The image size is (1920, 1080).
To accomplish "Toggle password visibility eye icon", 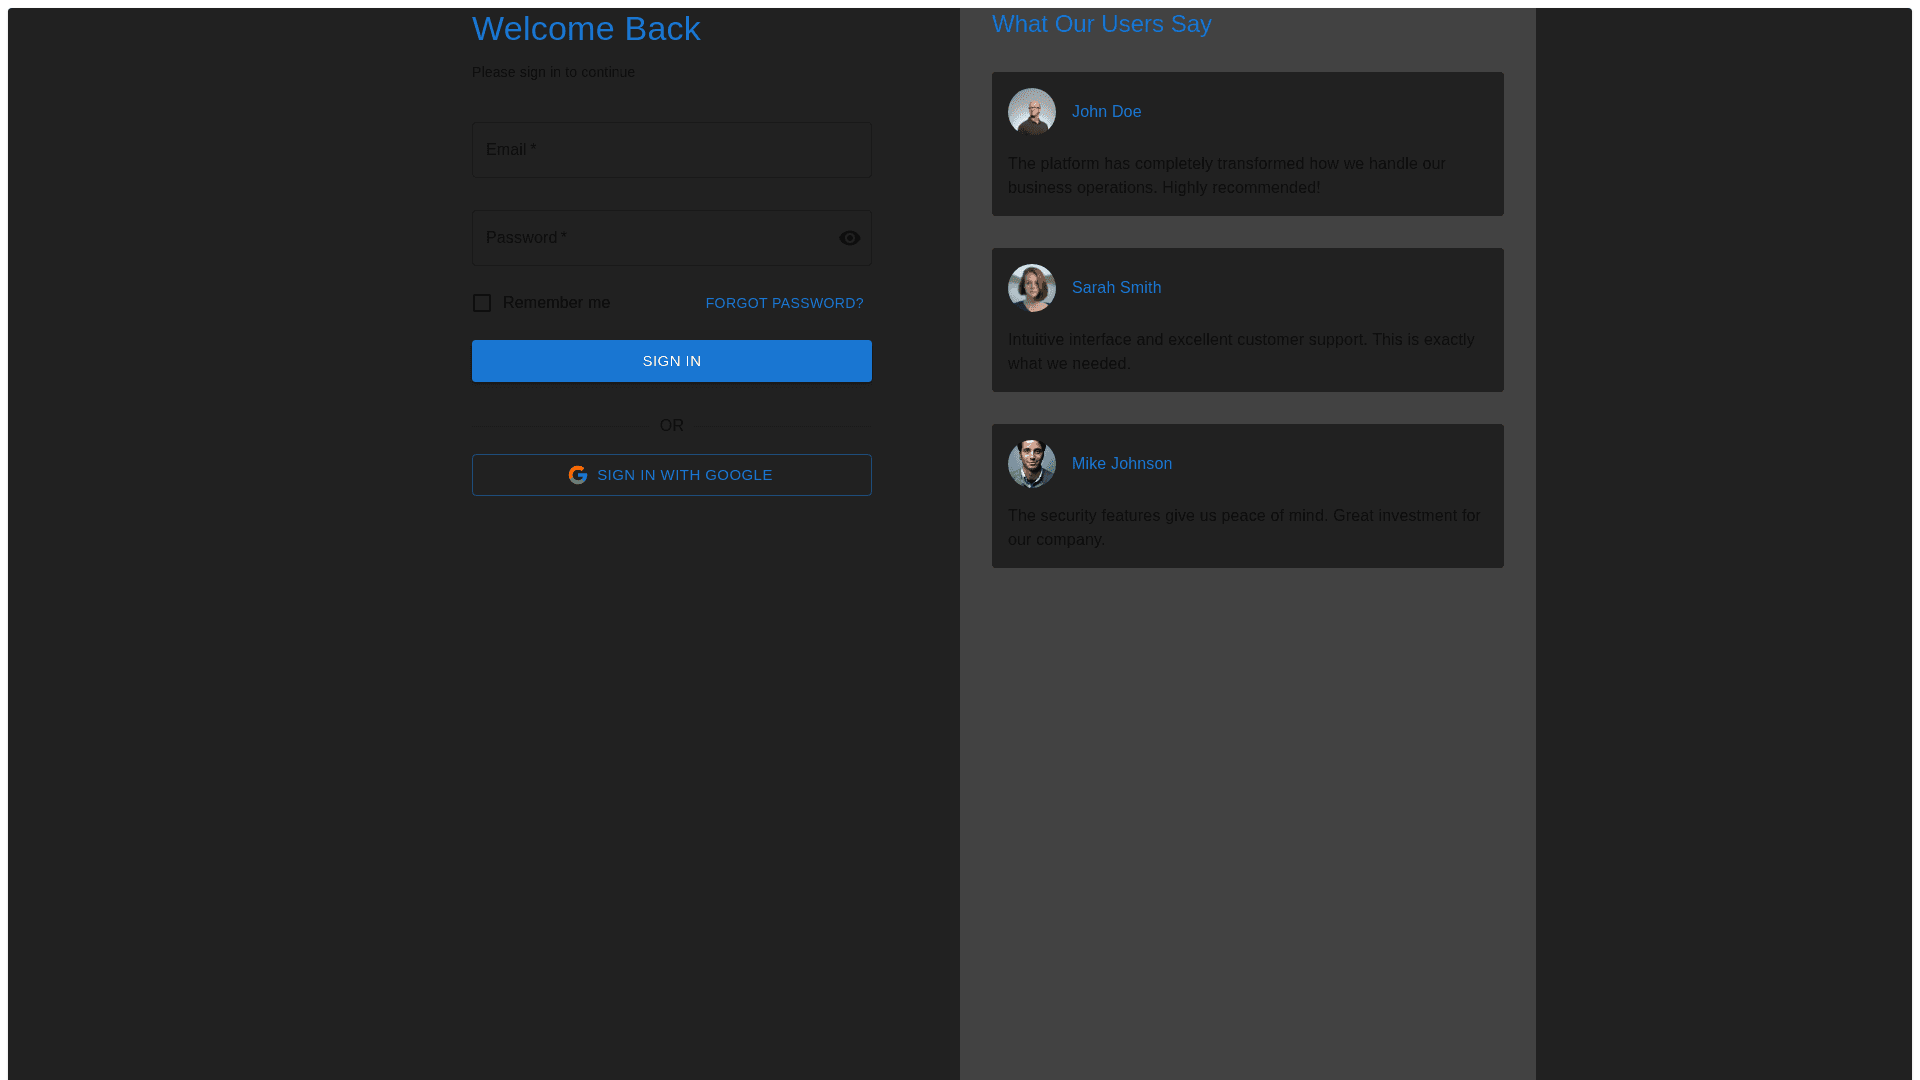I will coord(849,238).
